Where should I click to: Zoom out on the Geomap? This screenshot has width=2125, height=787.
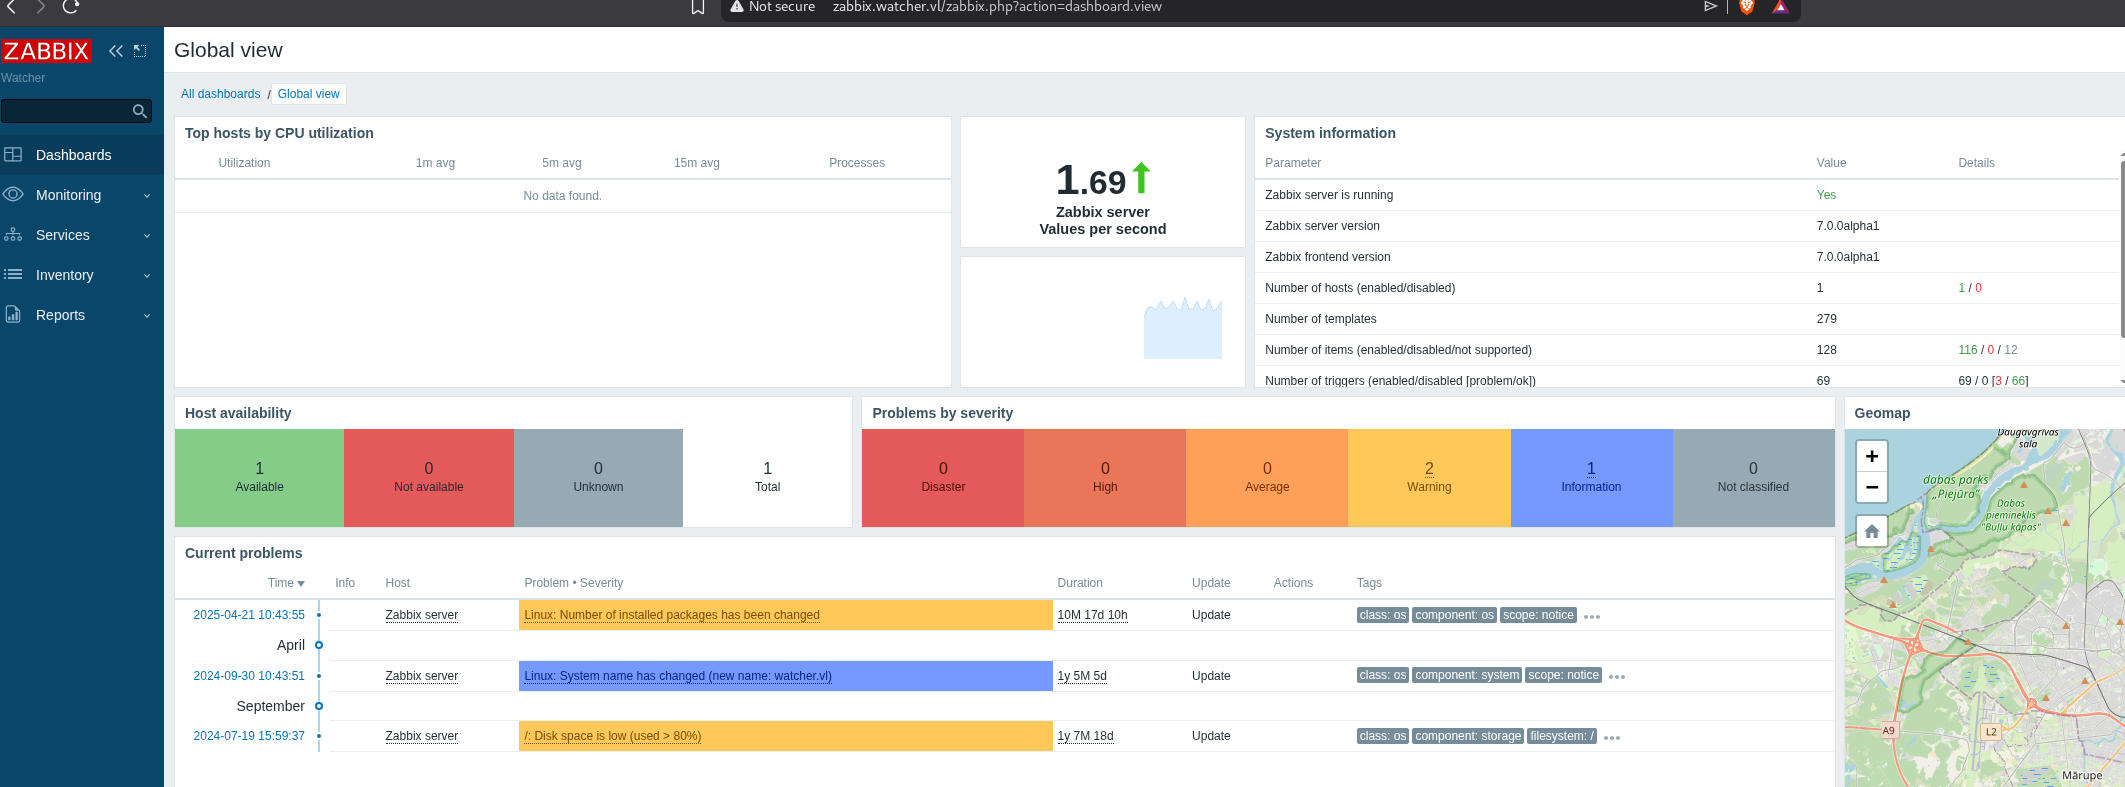(x=1872, y=487)
